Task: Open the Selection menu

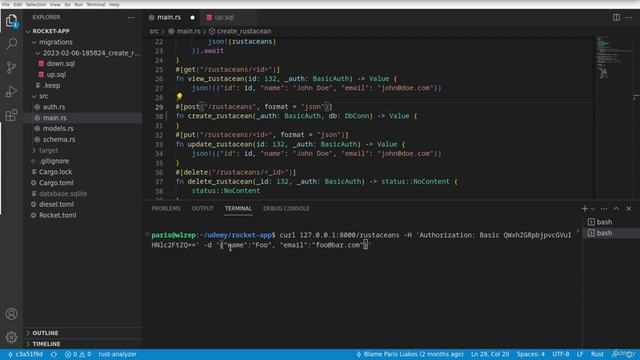Action: click(x=36, y=4)
